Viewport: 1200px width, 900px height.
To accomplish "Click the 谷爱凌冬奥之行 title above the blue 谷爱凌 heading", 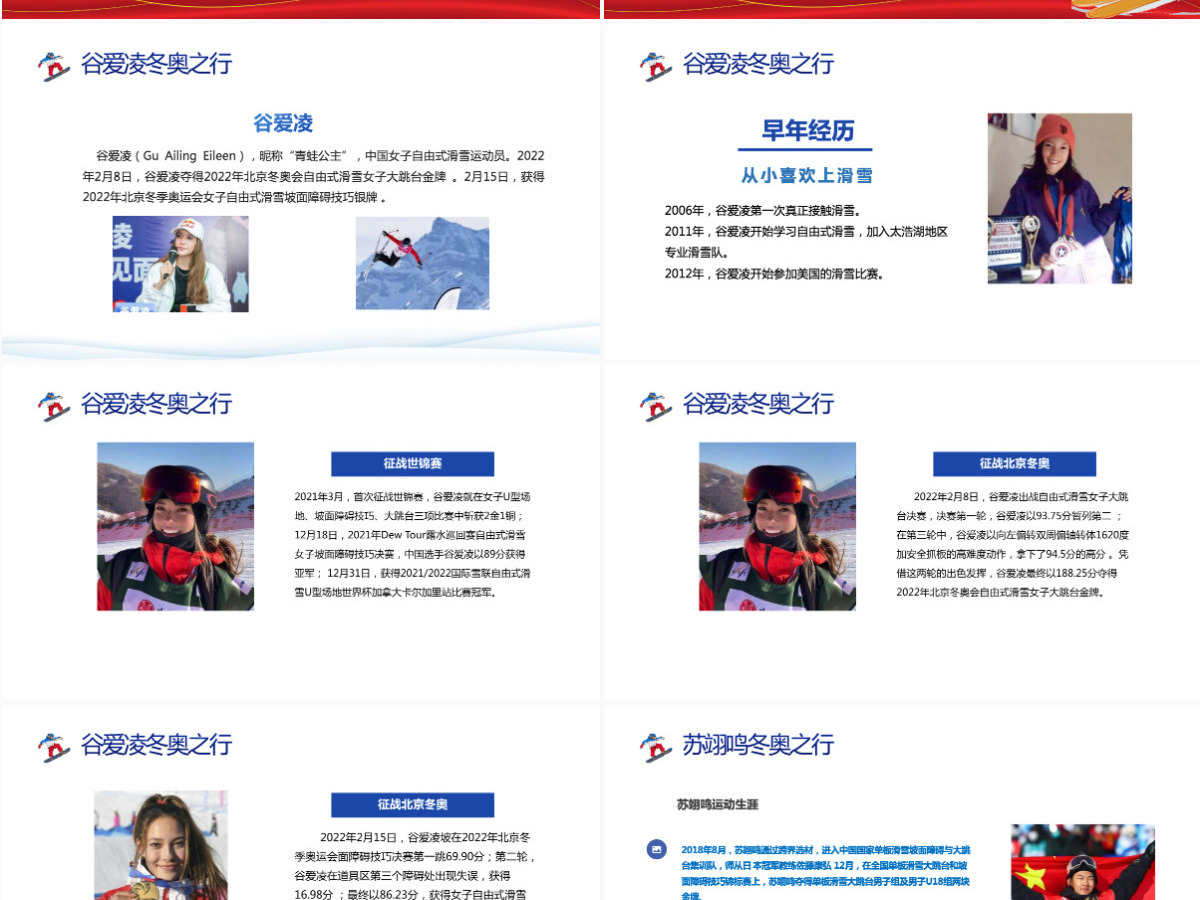I will tap(156, 64).
